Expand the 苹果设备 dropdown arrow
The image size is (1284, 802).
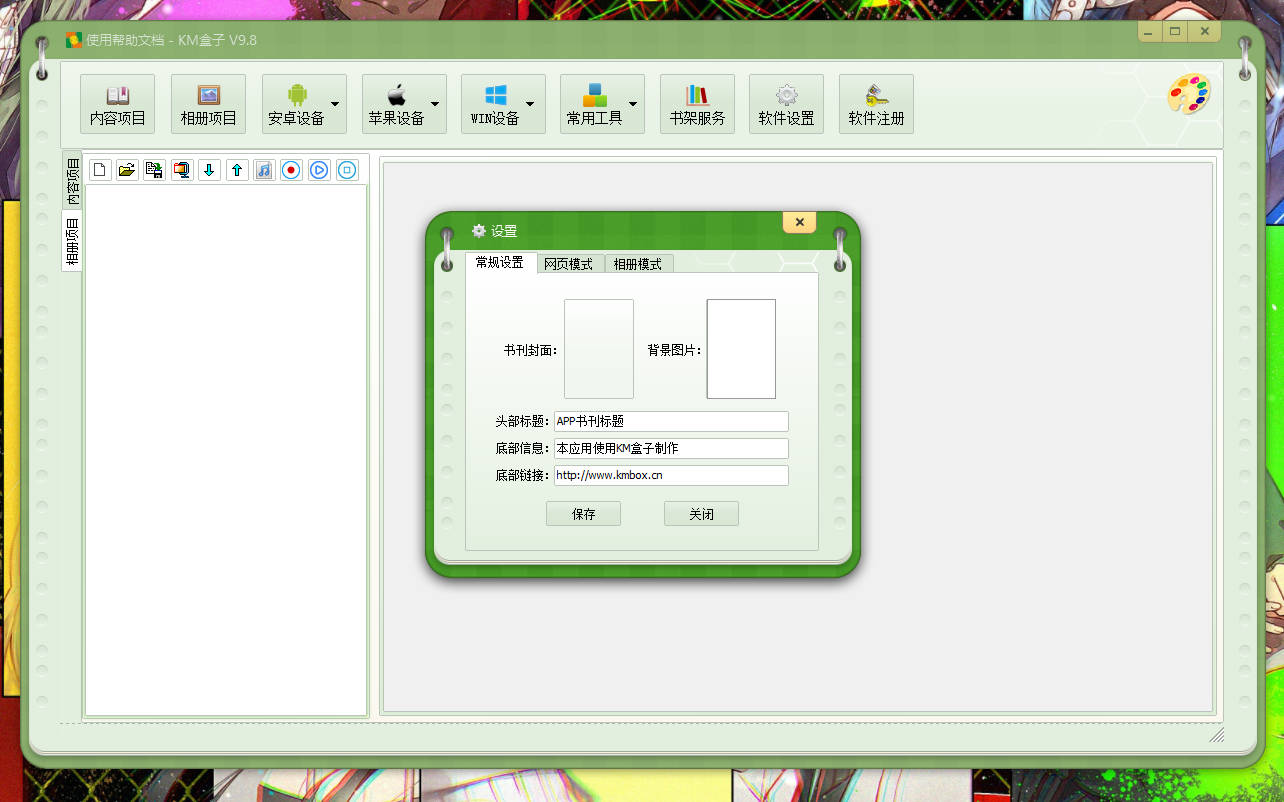435,104
